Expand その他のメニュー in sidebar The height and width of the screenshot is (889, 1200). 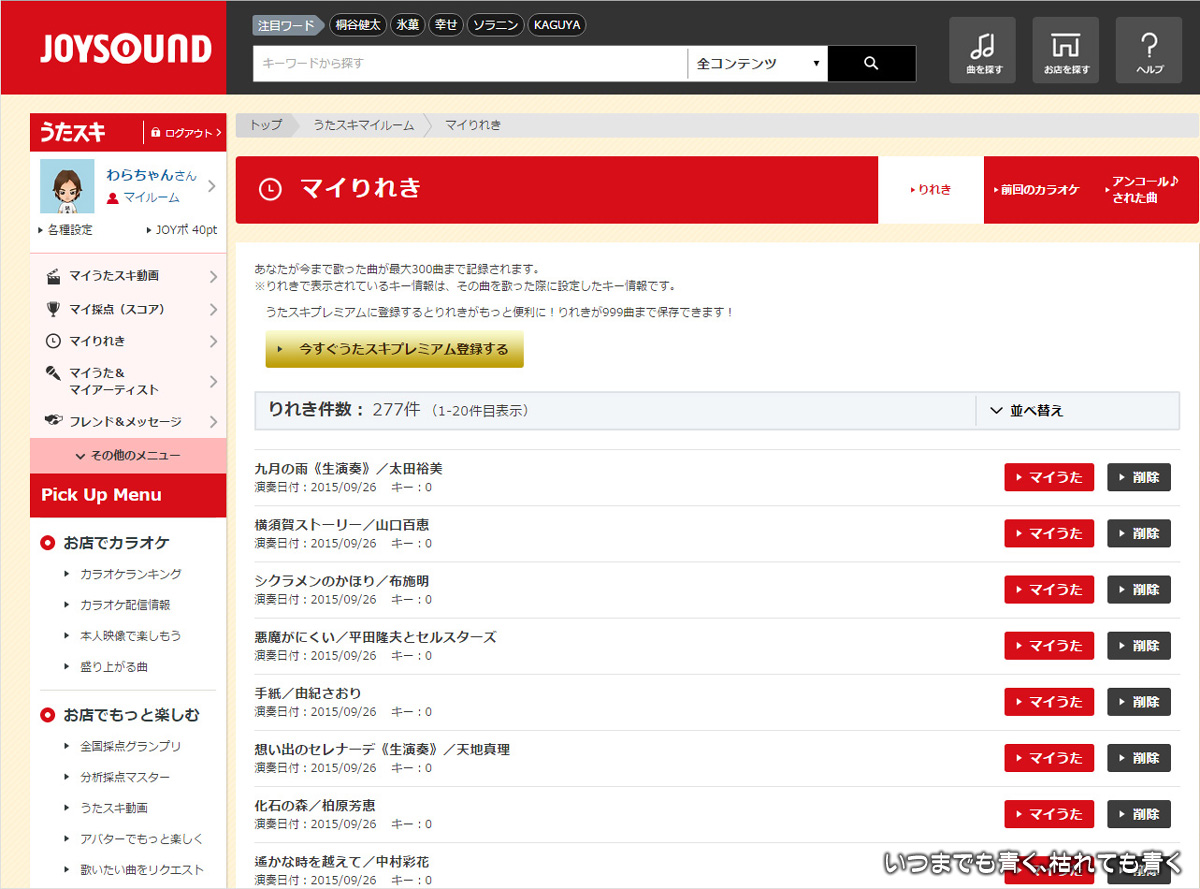(128, 456)
